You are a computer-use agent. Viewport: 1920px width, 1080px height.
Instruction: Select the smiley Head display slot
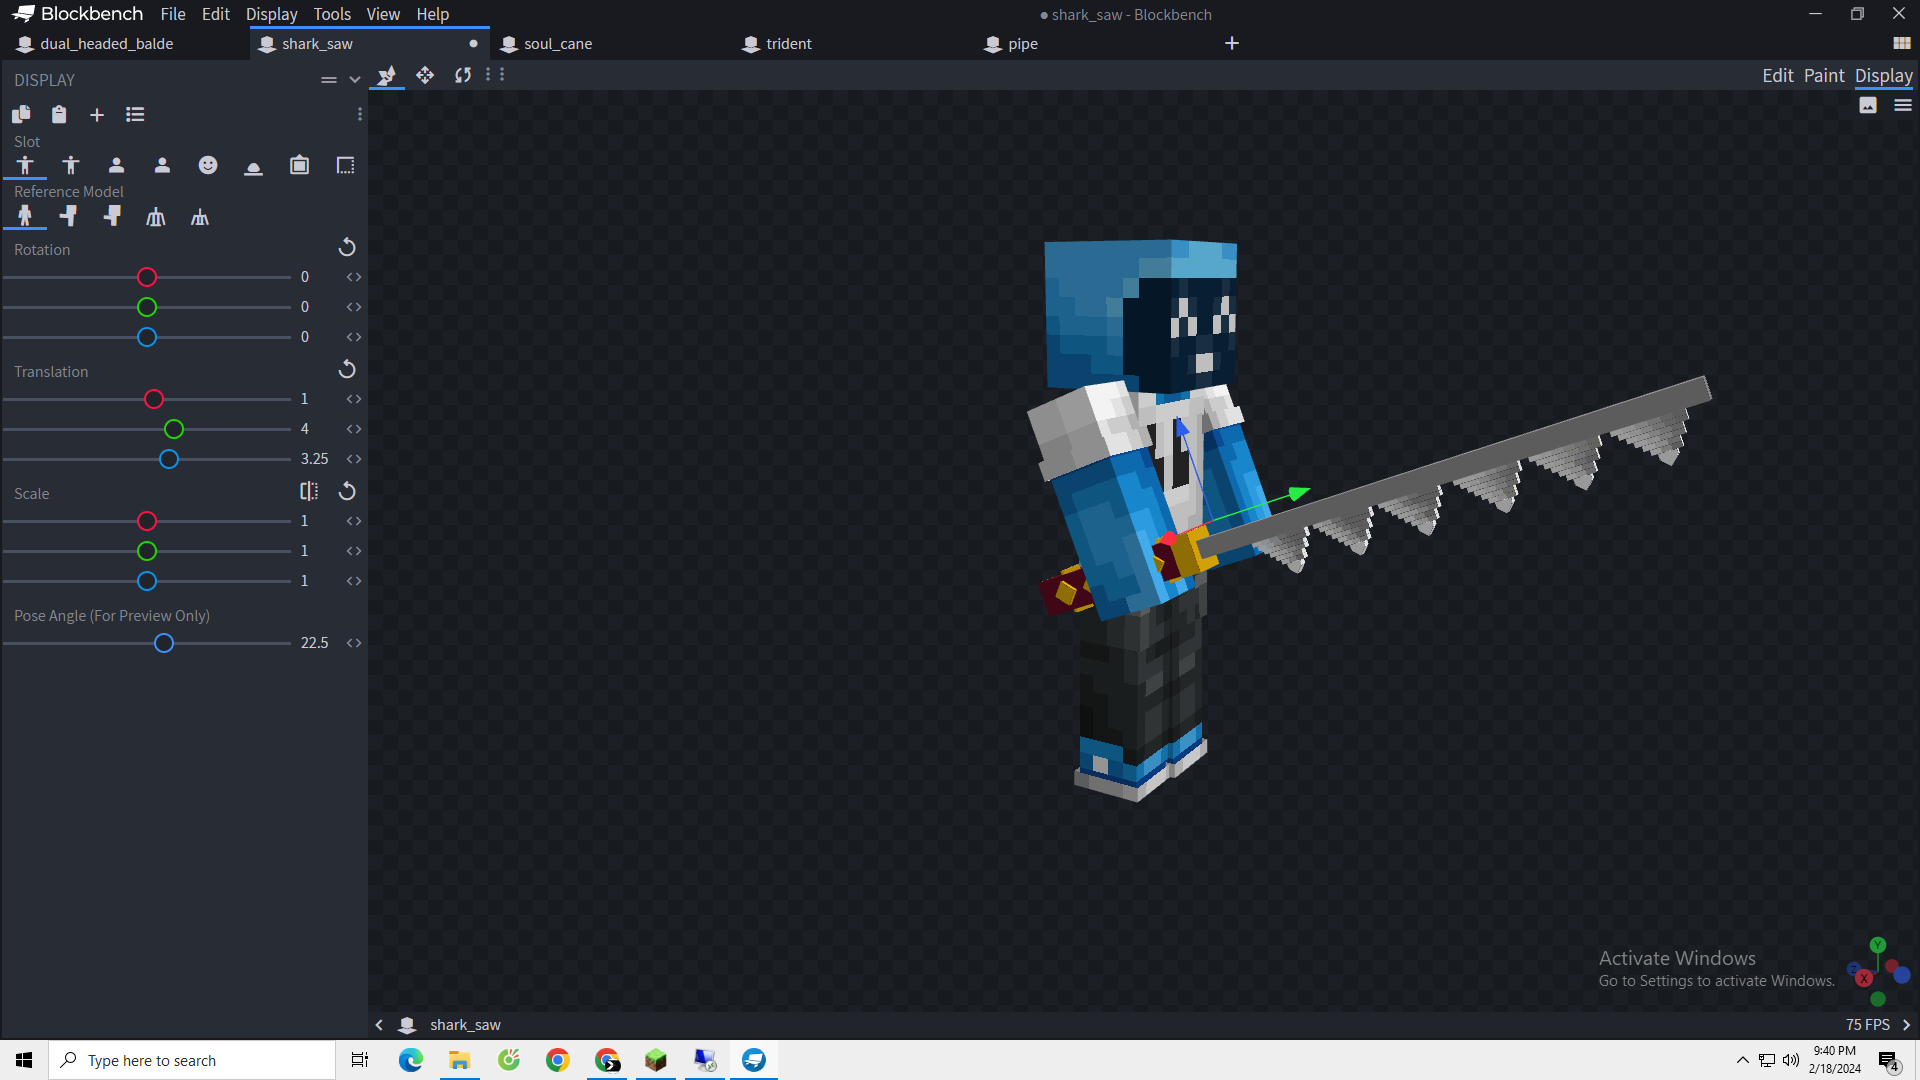[208, 165]
